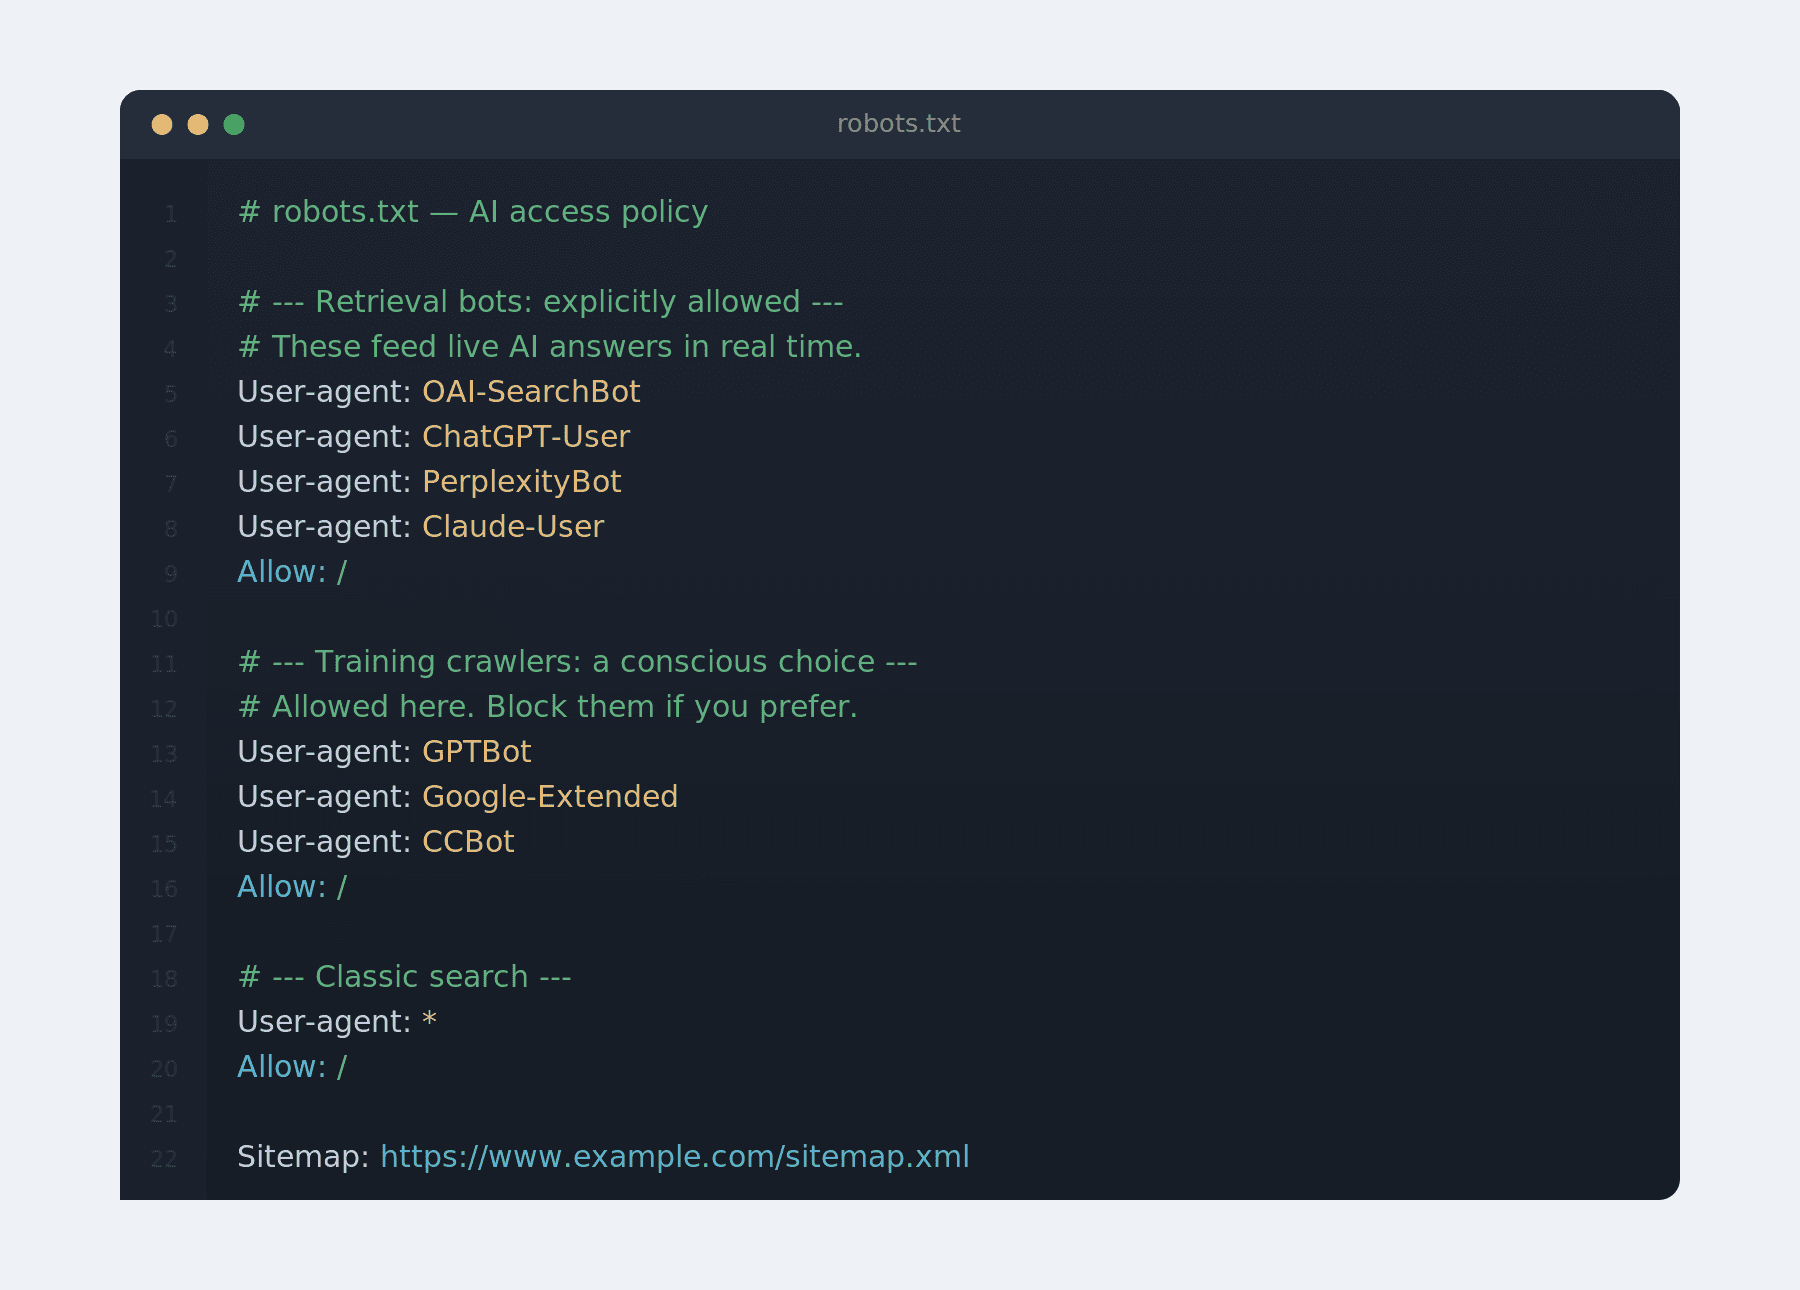Click the '# --- Classic search ---' comment

tap(405, 977)
